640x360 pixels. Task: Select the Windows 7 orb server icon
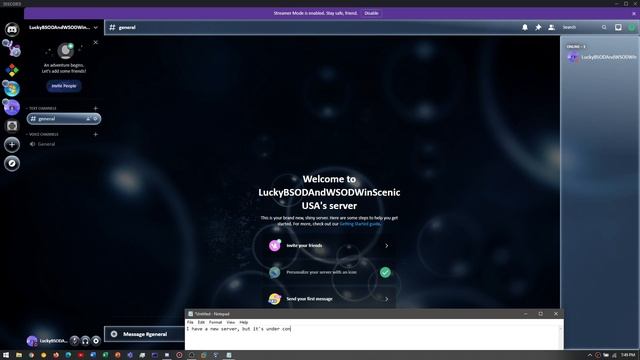(12, 89)
